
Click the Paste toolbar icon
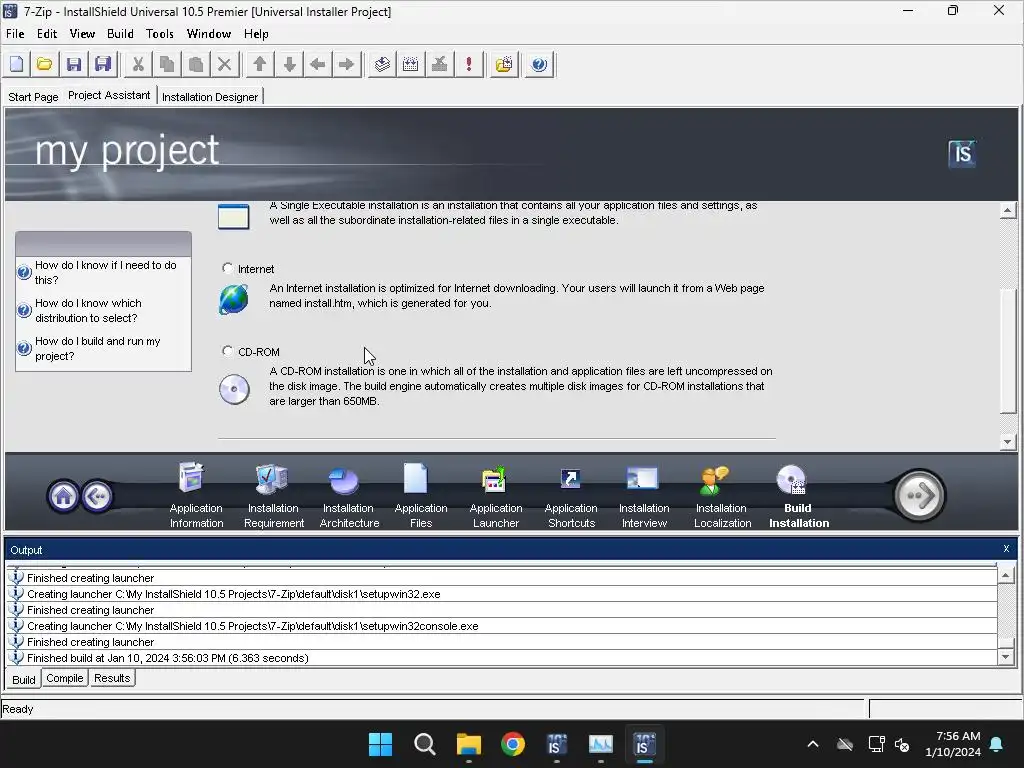(x=195, y=64)
